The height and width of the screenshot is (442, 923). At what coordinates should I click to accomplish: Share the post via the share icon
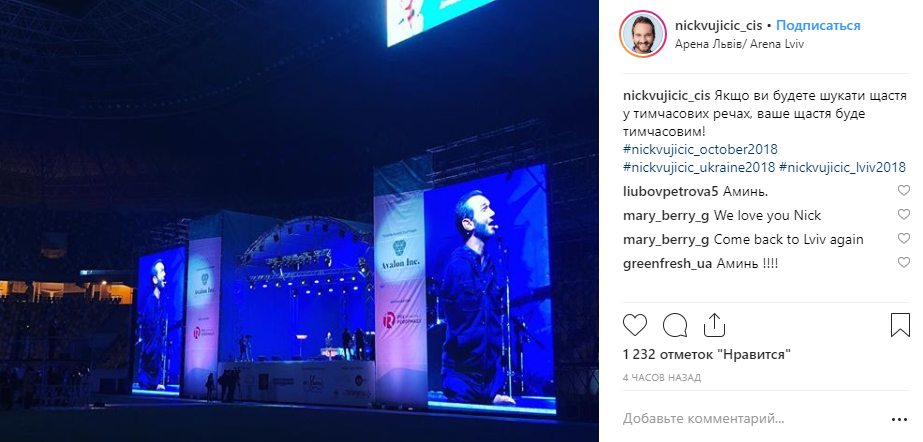(x=713, y=325)
